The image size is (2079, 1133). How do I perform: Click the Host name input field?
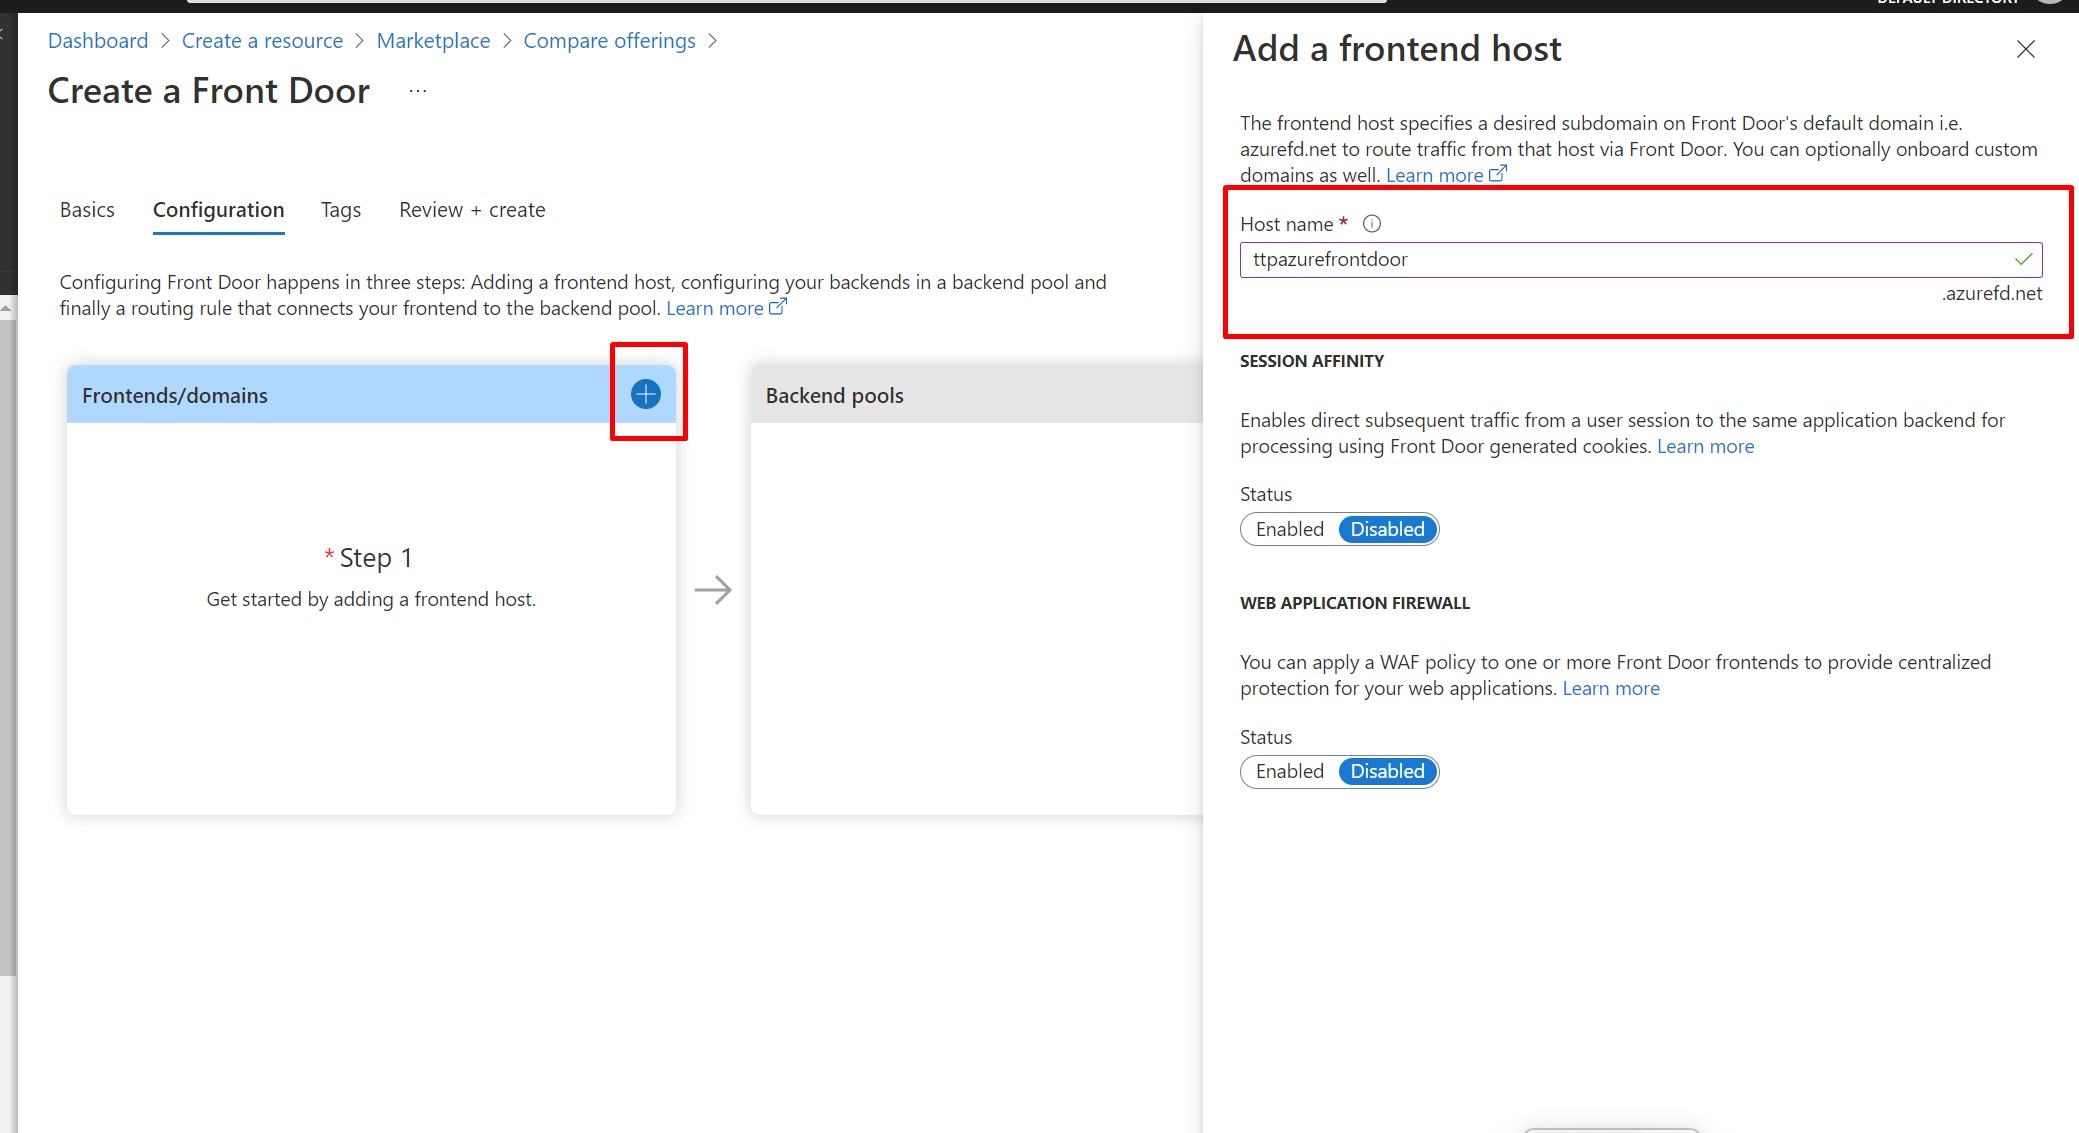(x=1620, y=260)
